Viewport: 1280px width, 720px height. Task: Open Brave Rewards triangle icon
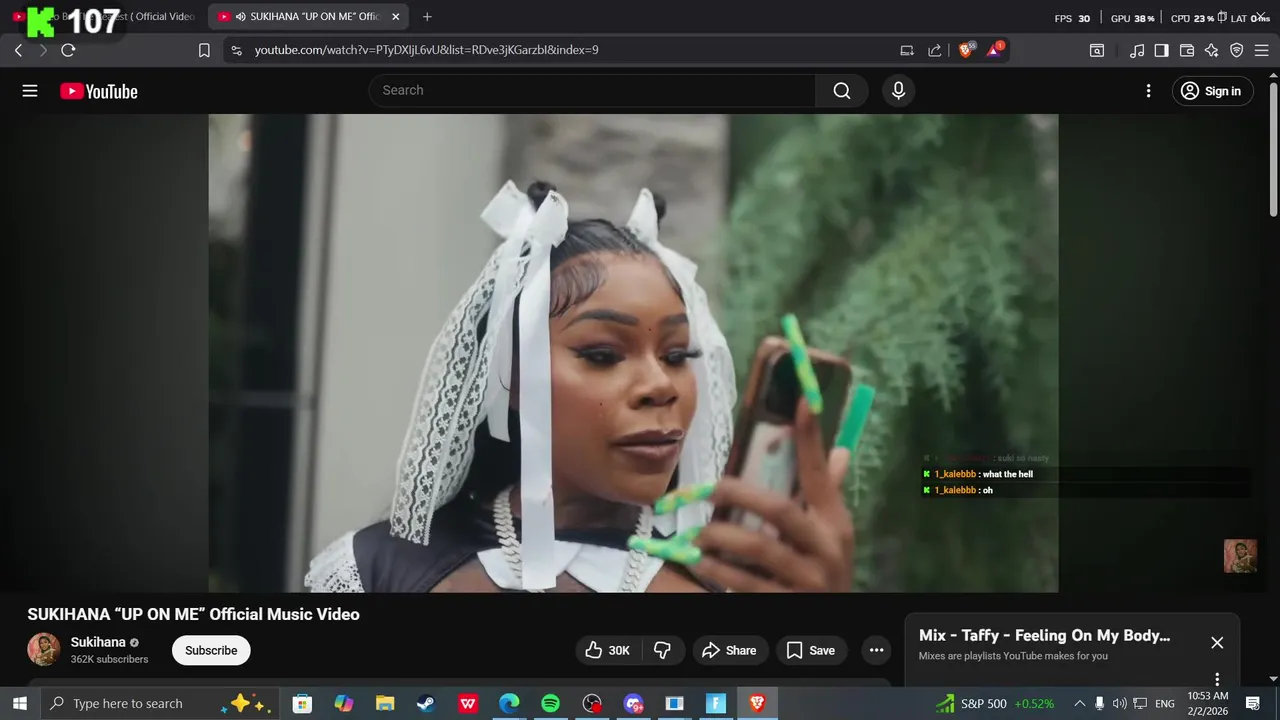pos(994,49)
